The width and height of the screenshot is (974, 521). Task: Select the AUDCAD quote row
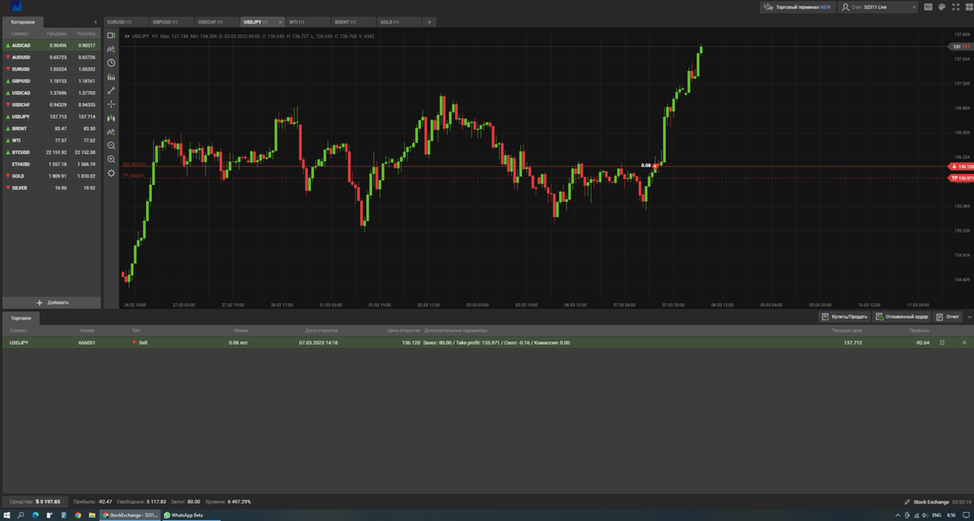(x=52, y=45)
